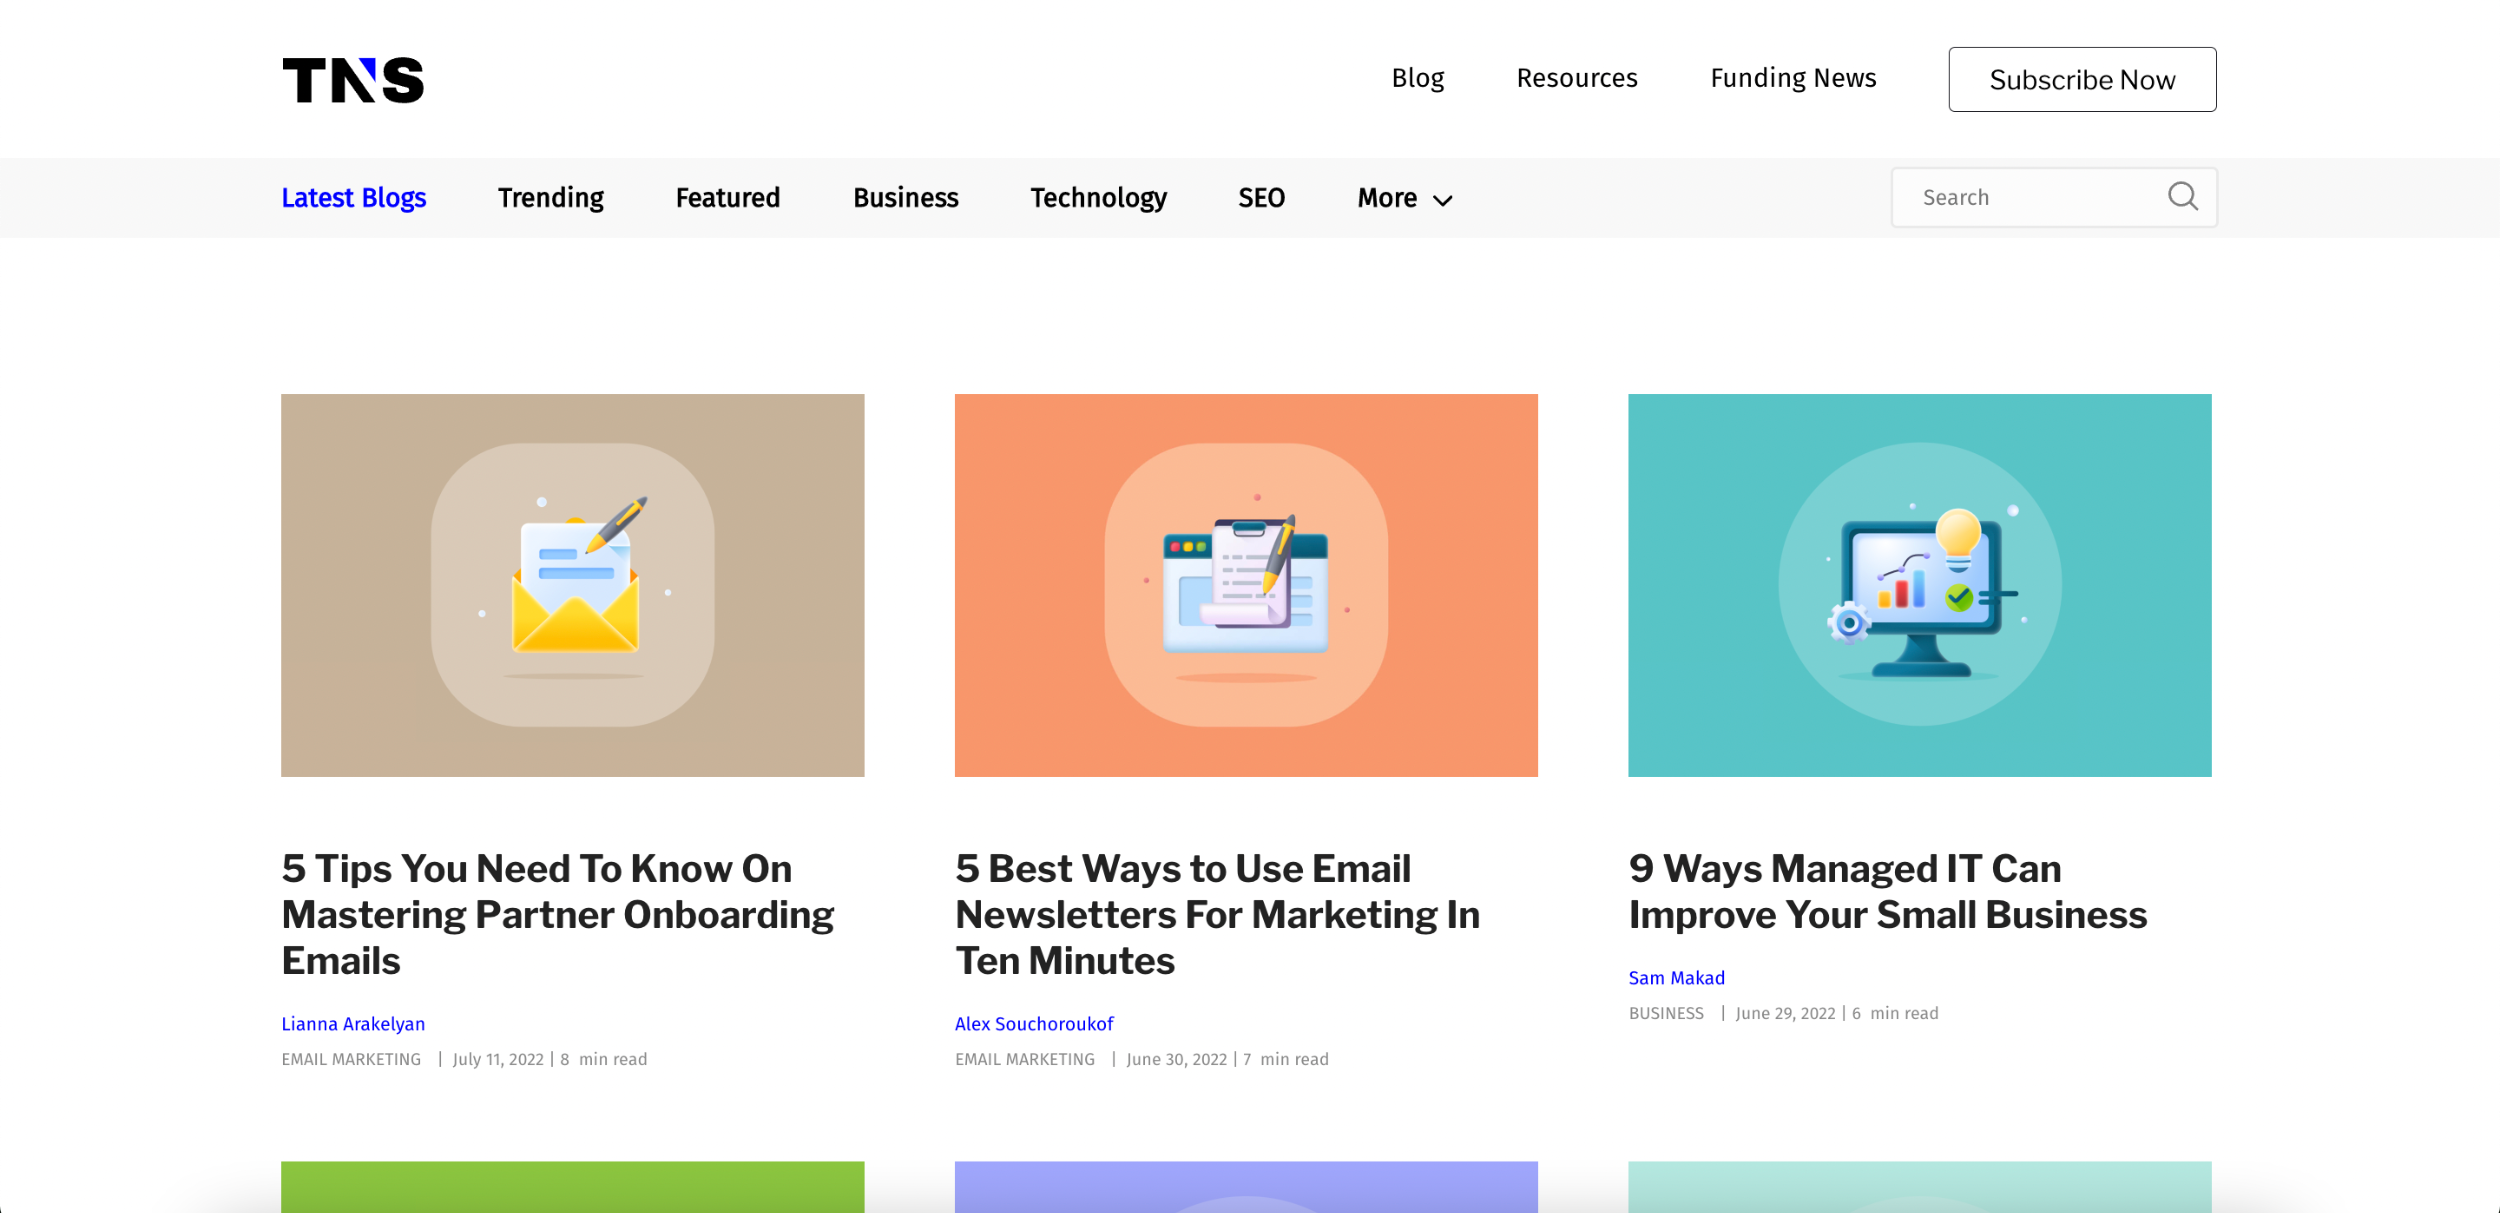The image size is (2500, 1213).
Task: Open the Blog nav link
Action: pos(1417,78)
